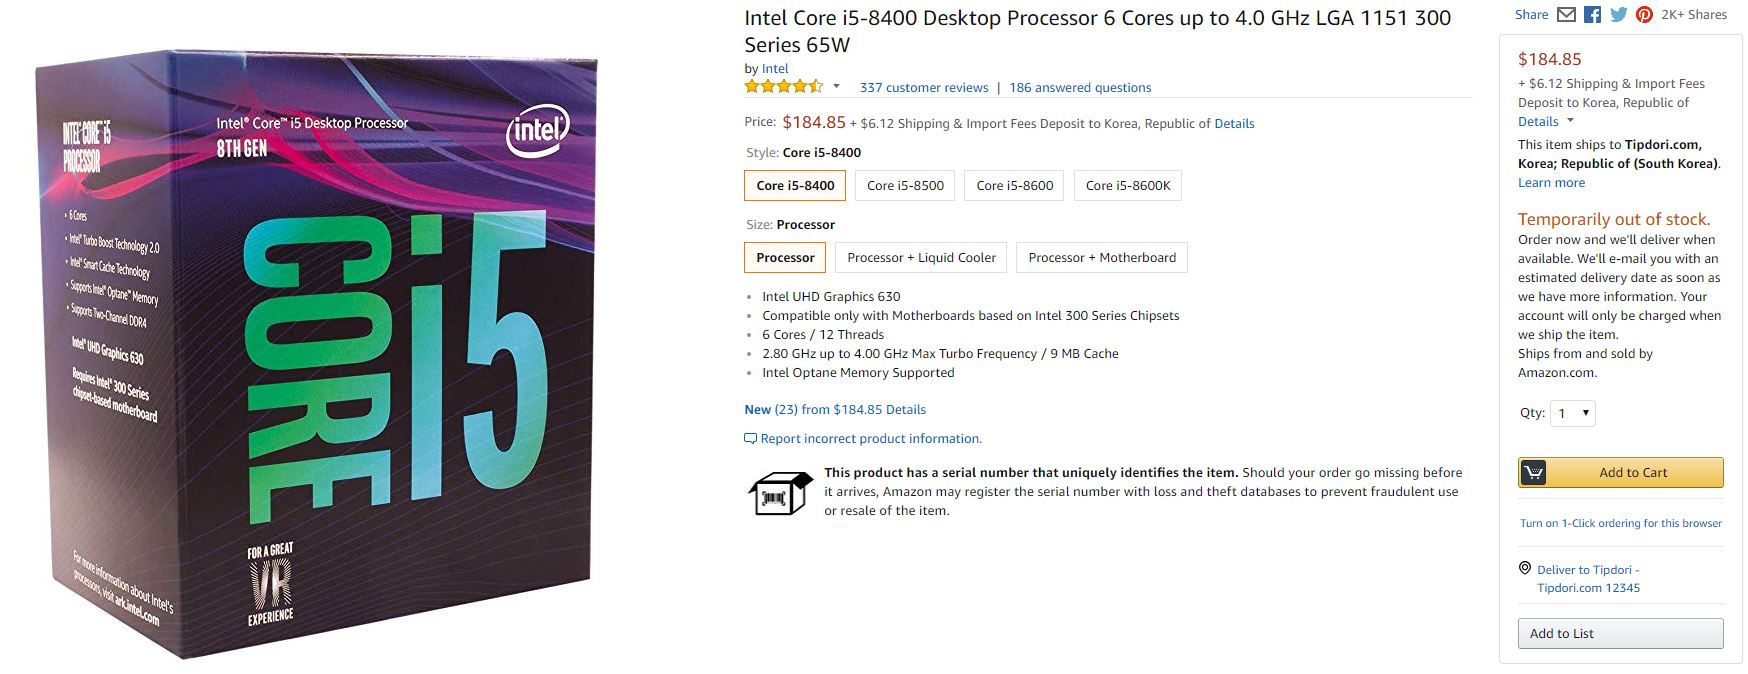Image resolution: width=1748 pixels, height=674 pixels.
Task: Open the 186 answered questions link
Action: click(x=1080, y=88)
